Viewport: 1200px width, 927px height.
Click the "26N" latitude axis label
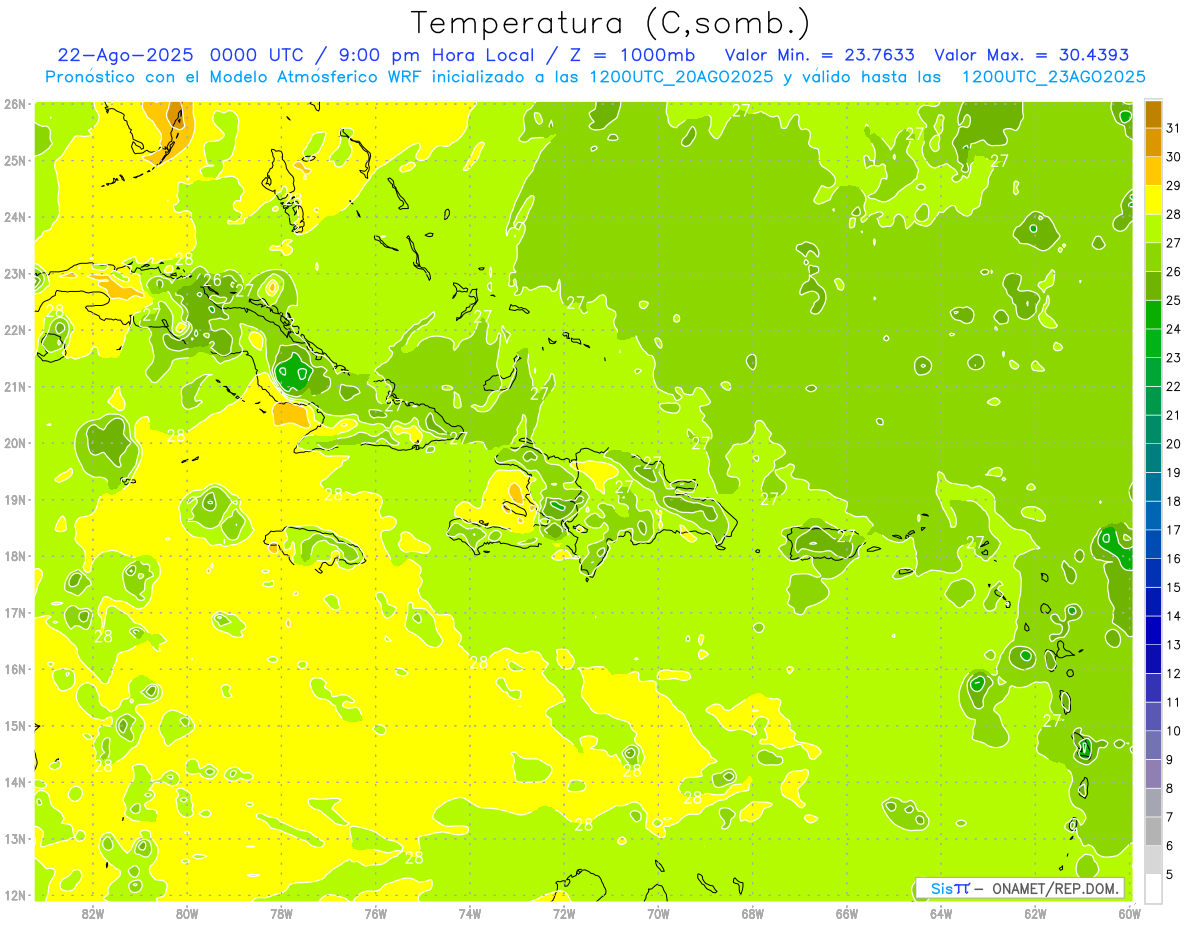click(15, 104)
